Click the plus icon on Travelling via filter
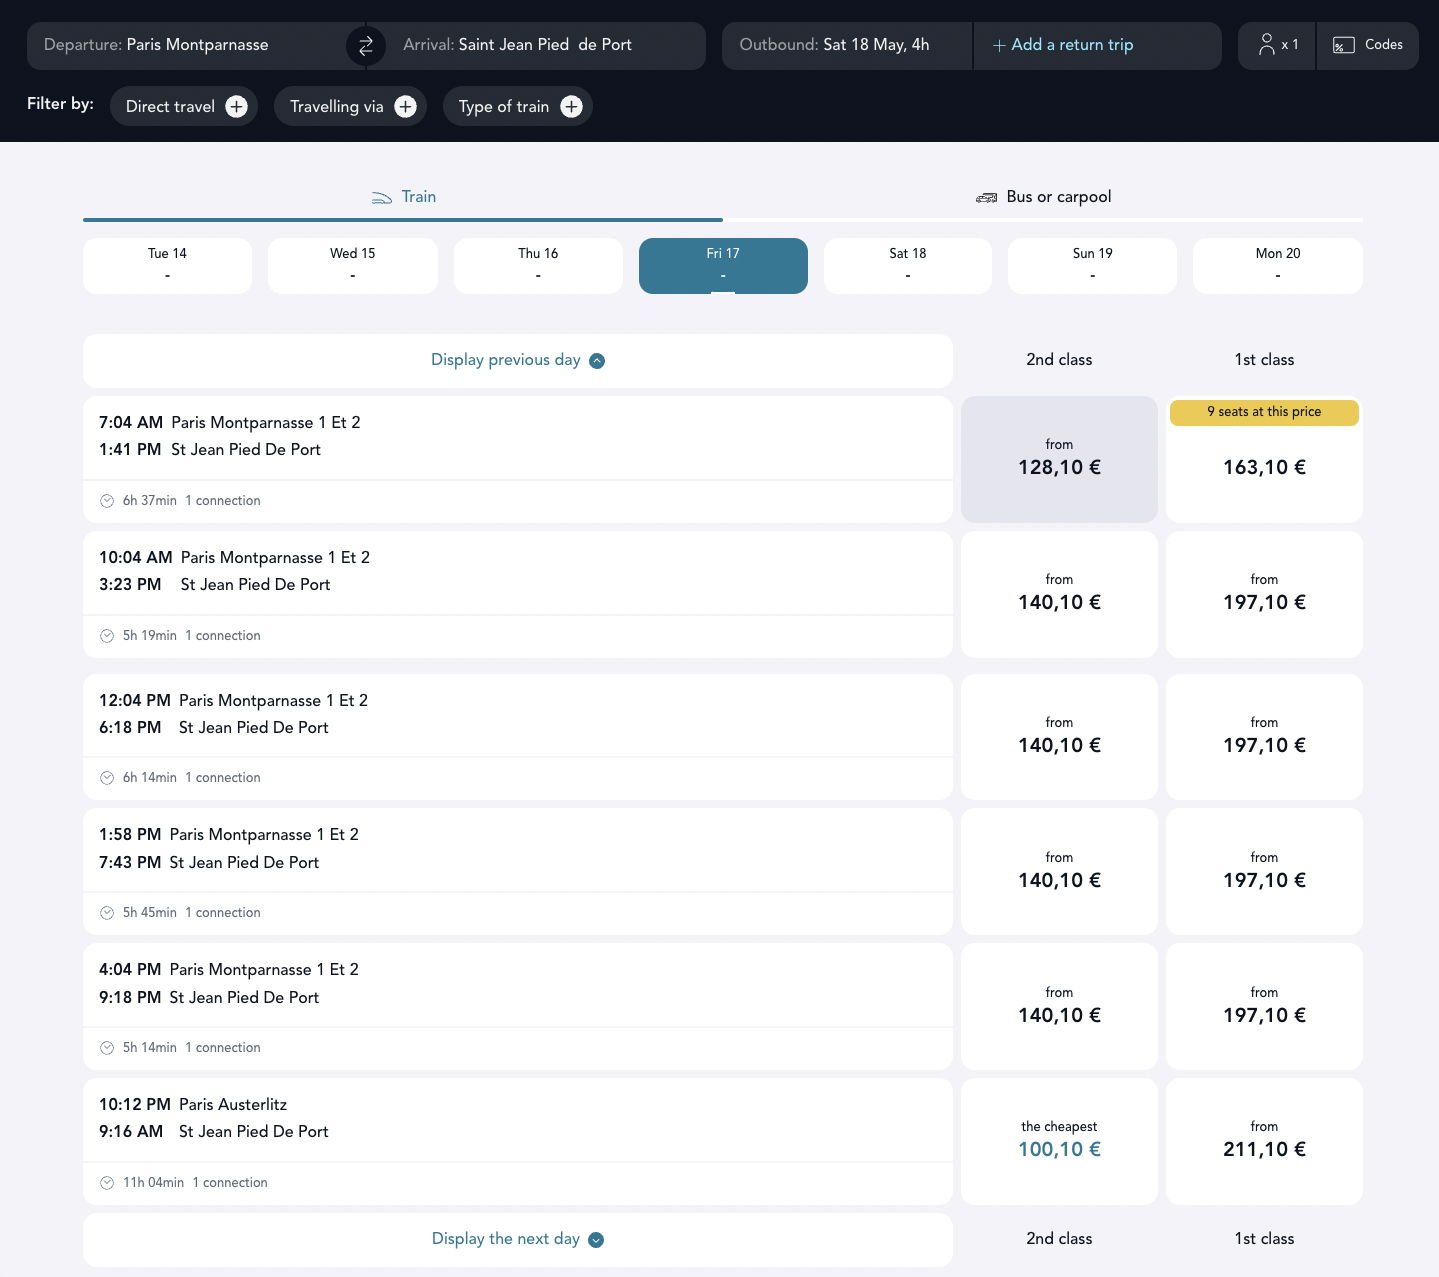Screen dimensions: 1439x1277 (406, 107)
